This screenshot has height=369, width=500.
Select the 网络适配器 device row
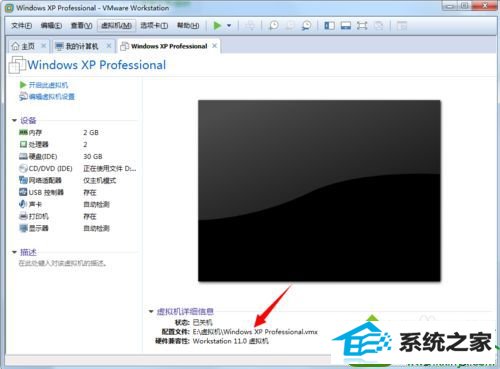tap(77, 180)
